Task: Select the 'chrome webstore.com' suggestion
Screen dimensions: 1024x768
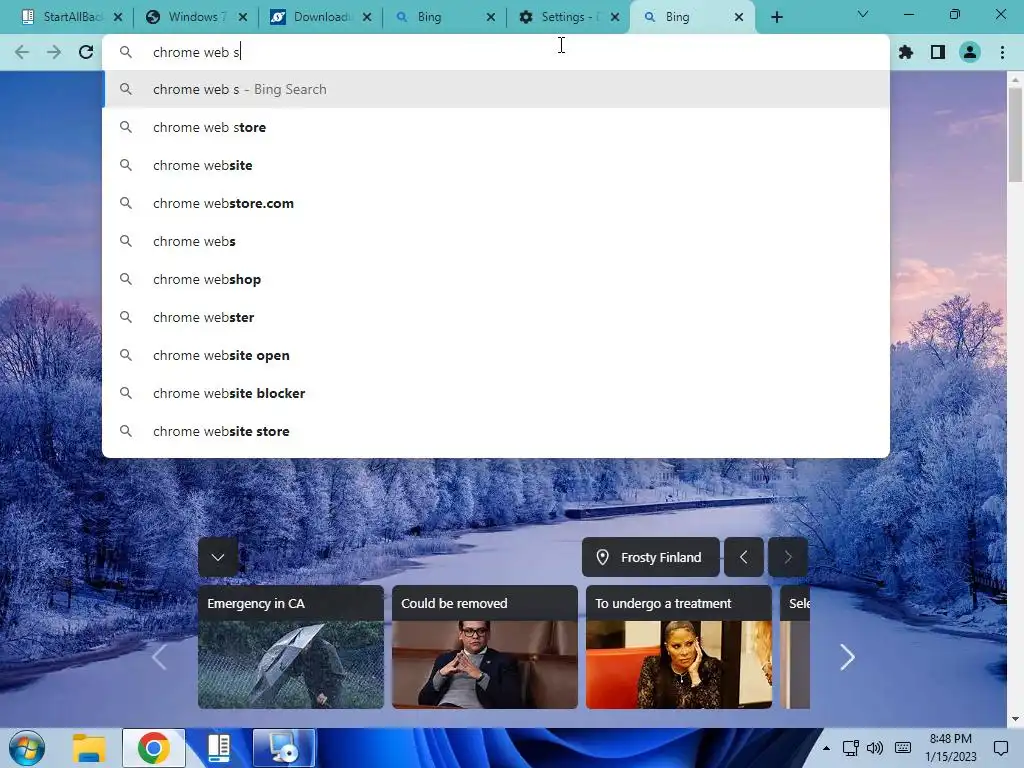Action: [496, 203]
